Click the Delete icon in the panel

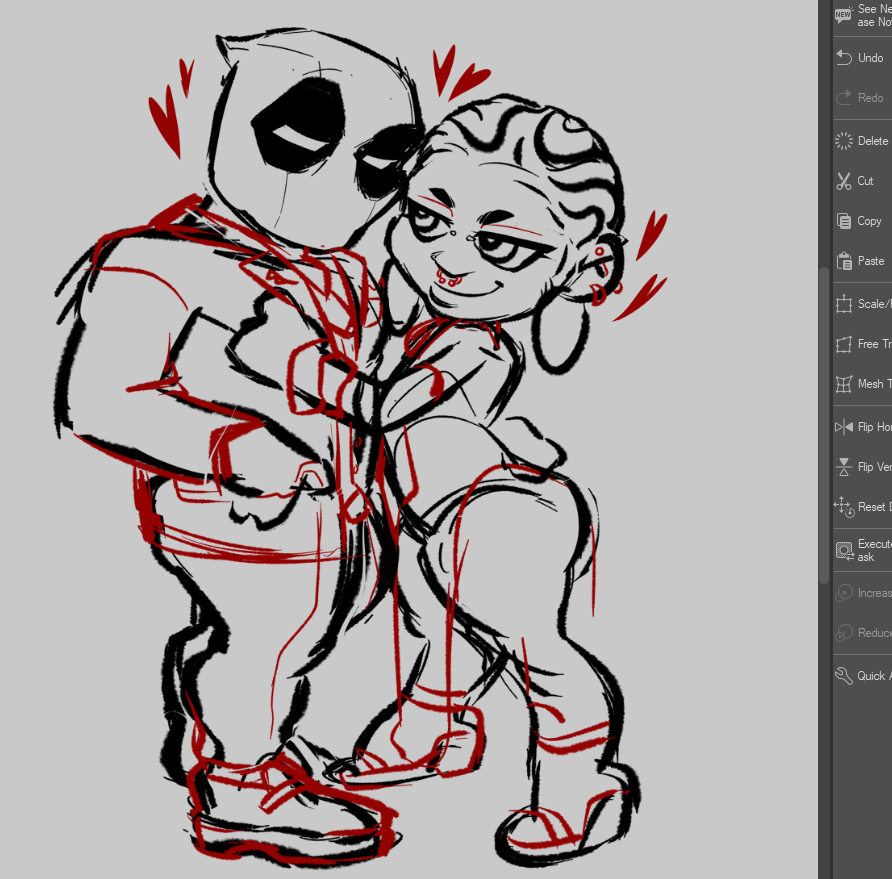pyautogui.click(x=844, y=141)
